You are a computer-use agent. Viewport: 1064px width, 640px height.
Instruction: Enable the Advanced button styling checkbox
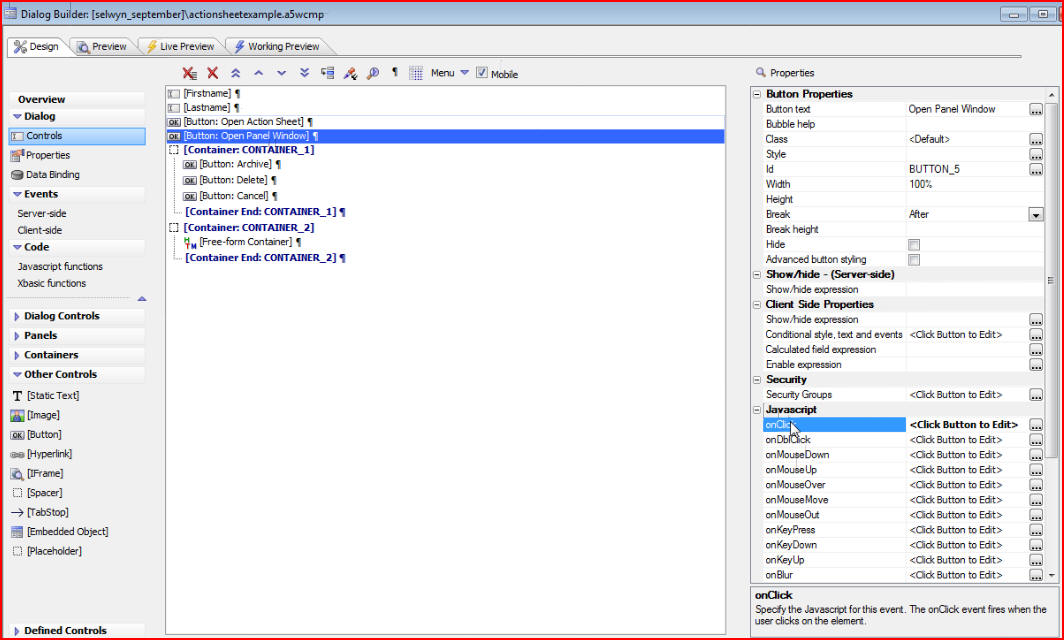(914, 259)
